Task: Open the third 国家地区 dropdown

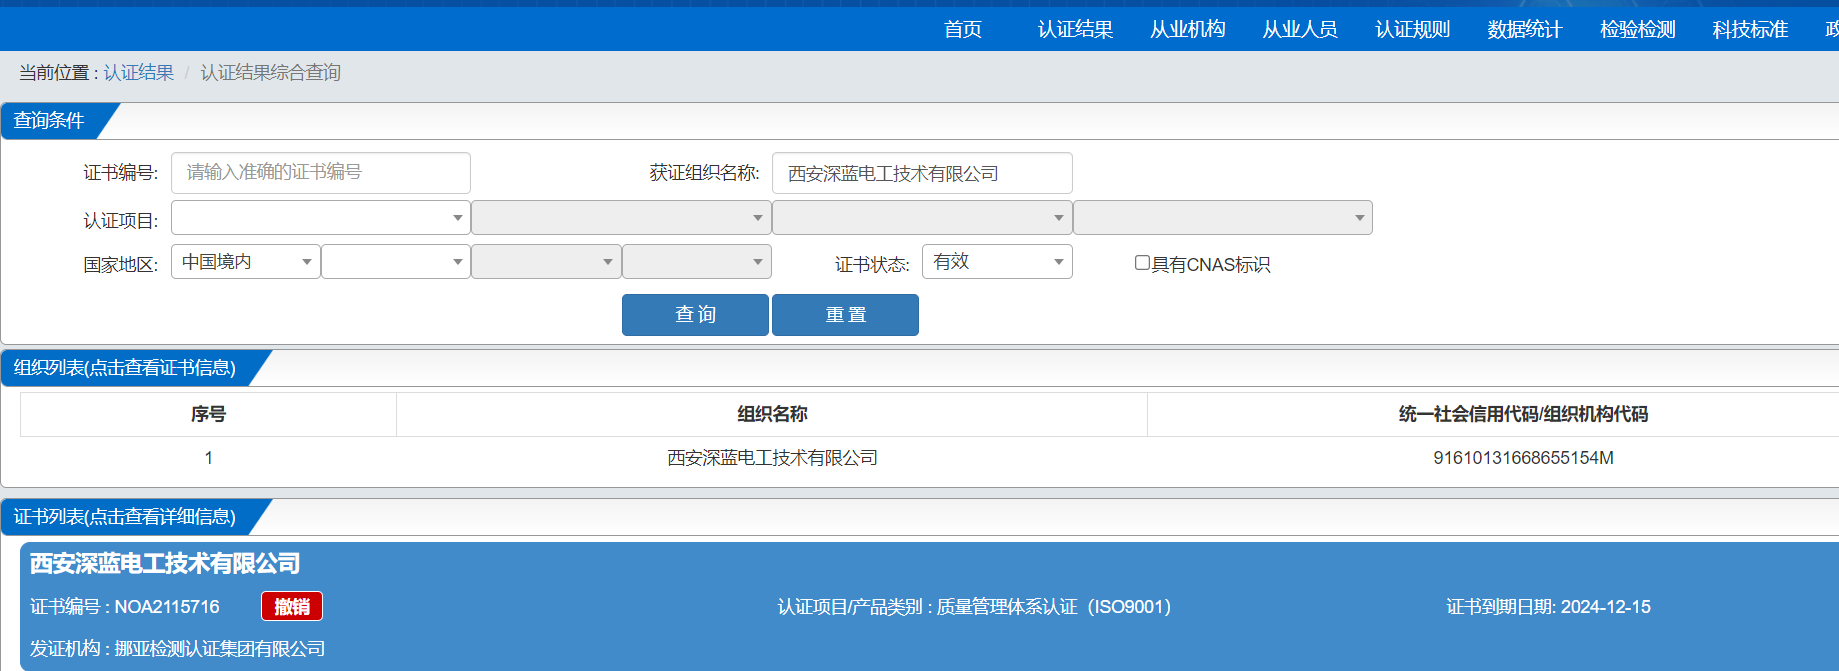Action: coord(546,261)
